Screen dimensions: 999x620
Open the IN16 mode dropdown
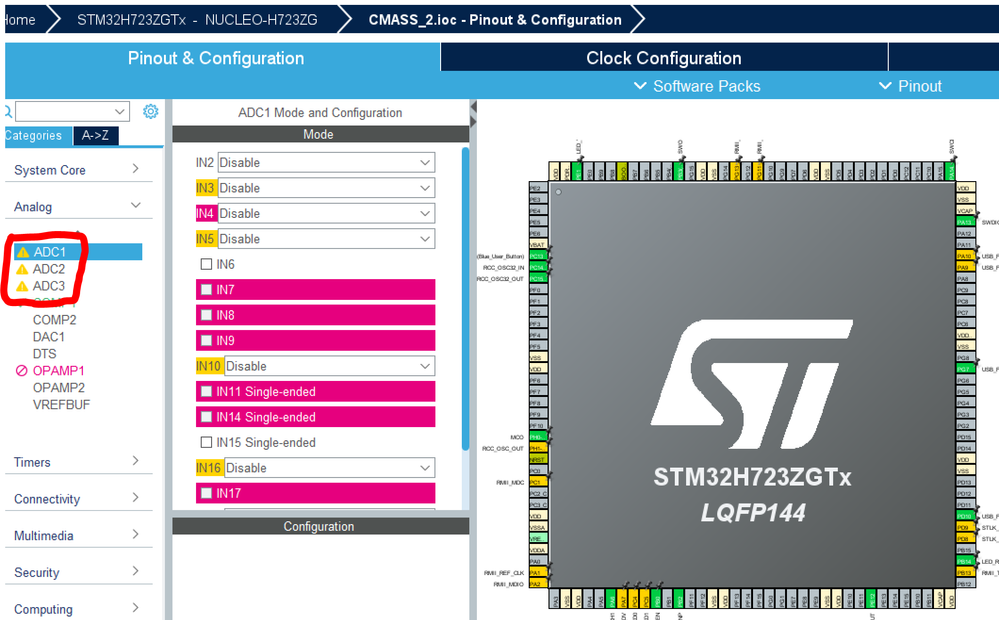[330, 468]
